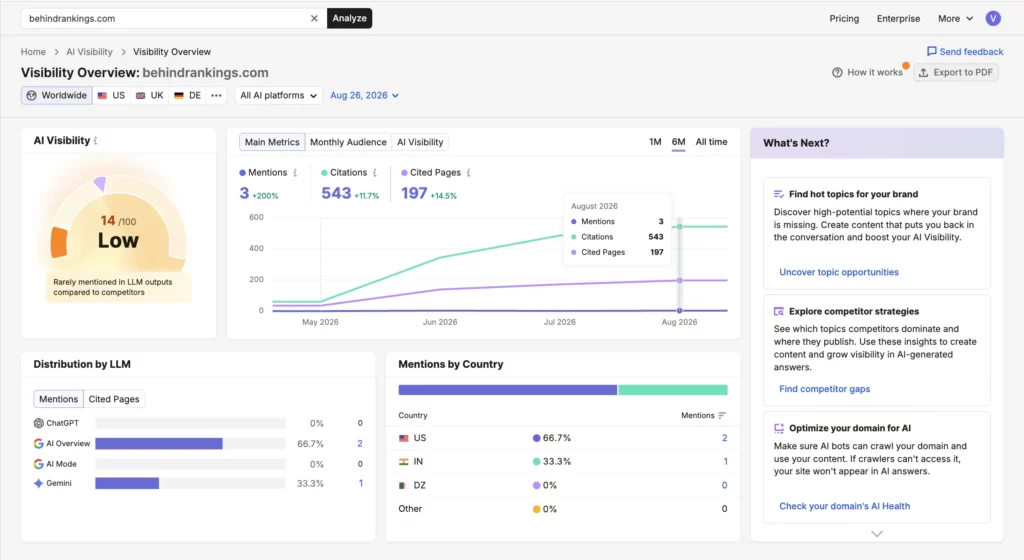Show info tooltip for Cited Pages metric
Screen dimensions: 1024x560
tap(469, 173)
